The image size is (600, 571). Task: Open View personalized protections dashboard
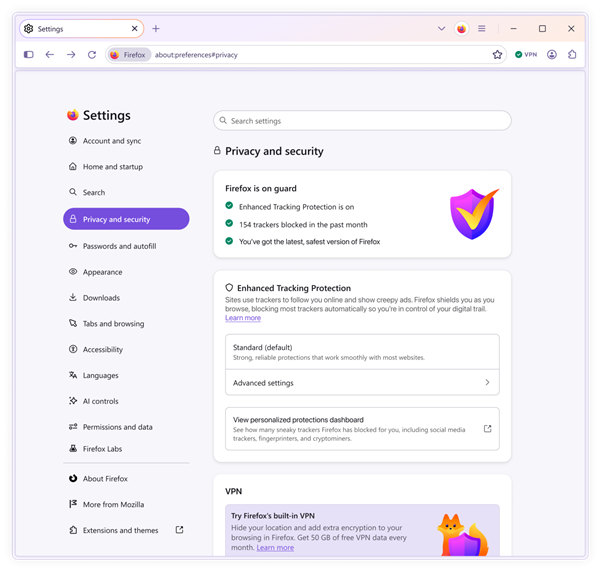362,429
